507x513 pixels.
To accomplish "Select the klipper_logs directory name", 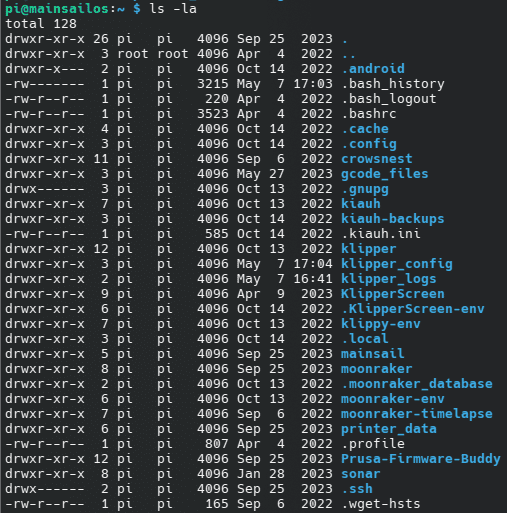I will pos(389,279).
